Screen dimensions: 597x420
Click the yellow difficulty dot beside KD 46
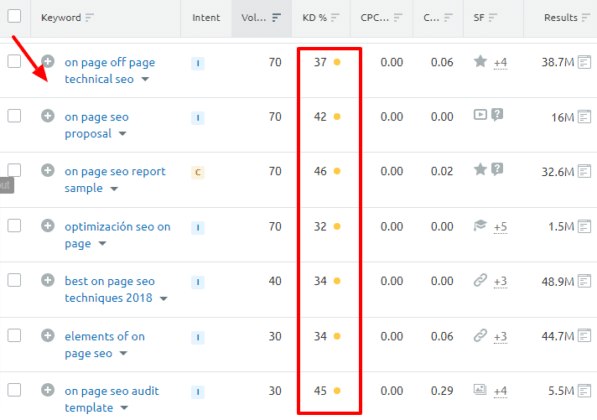(x=337, y=171)
